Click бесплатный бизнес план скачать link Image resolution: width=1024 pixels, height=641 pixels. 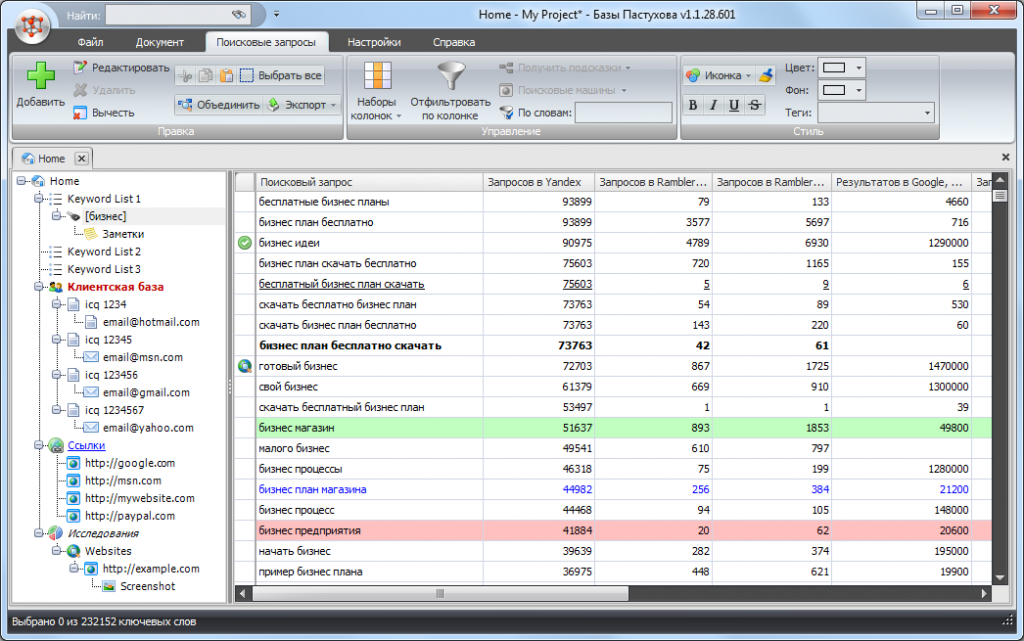click(x=342, y=284)
